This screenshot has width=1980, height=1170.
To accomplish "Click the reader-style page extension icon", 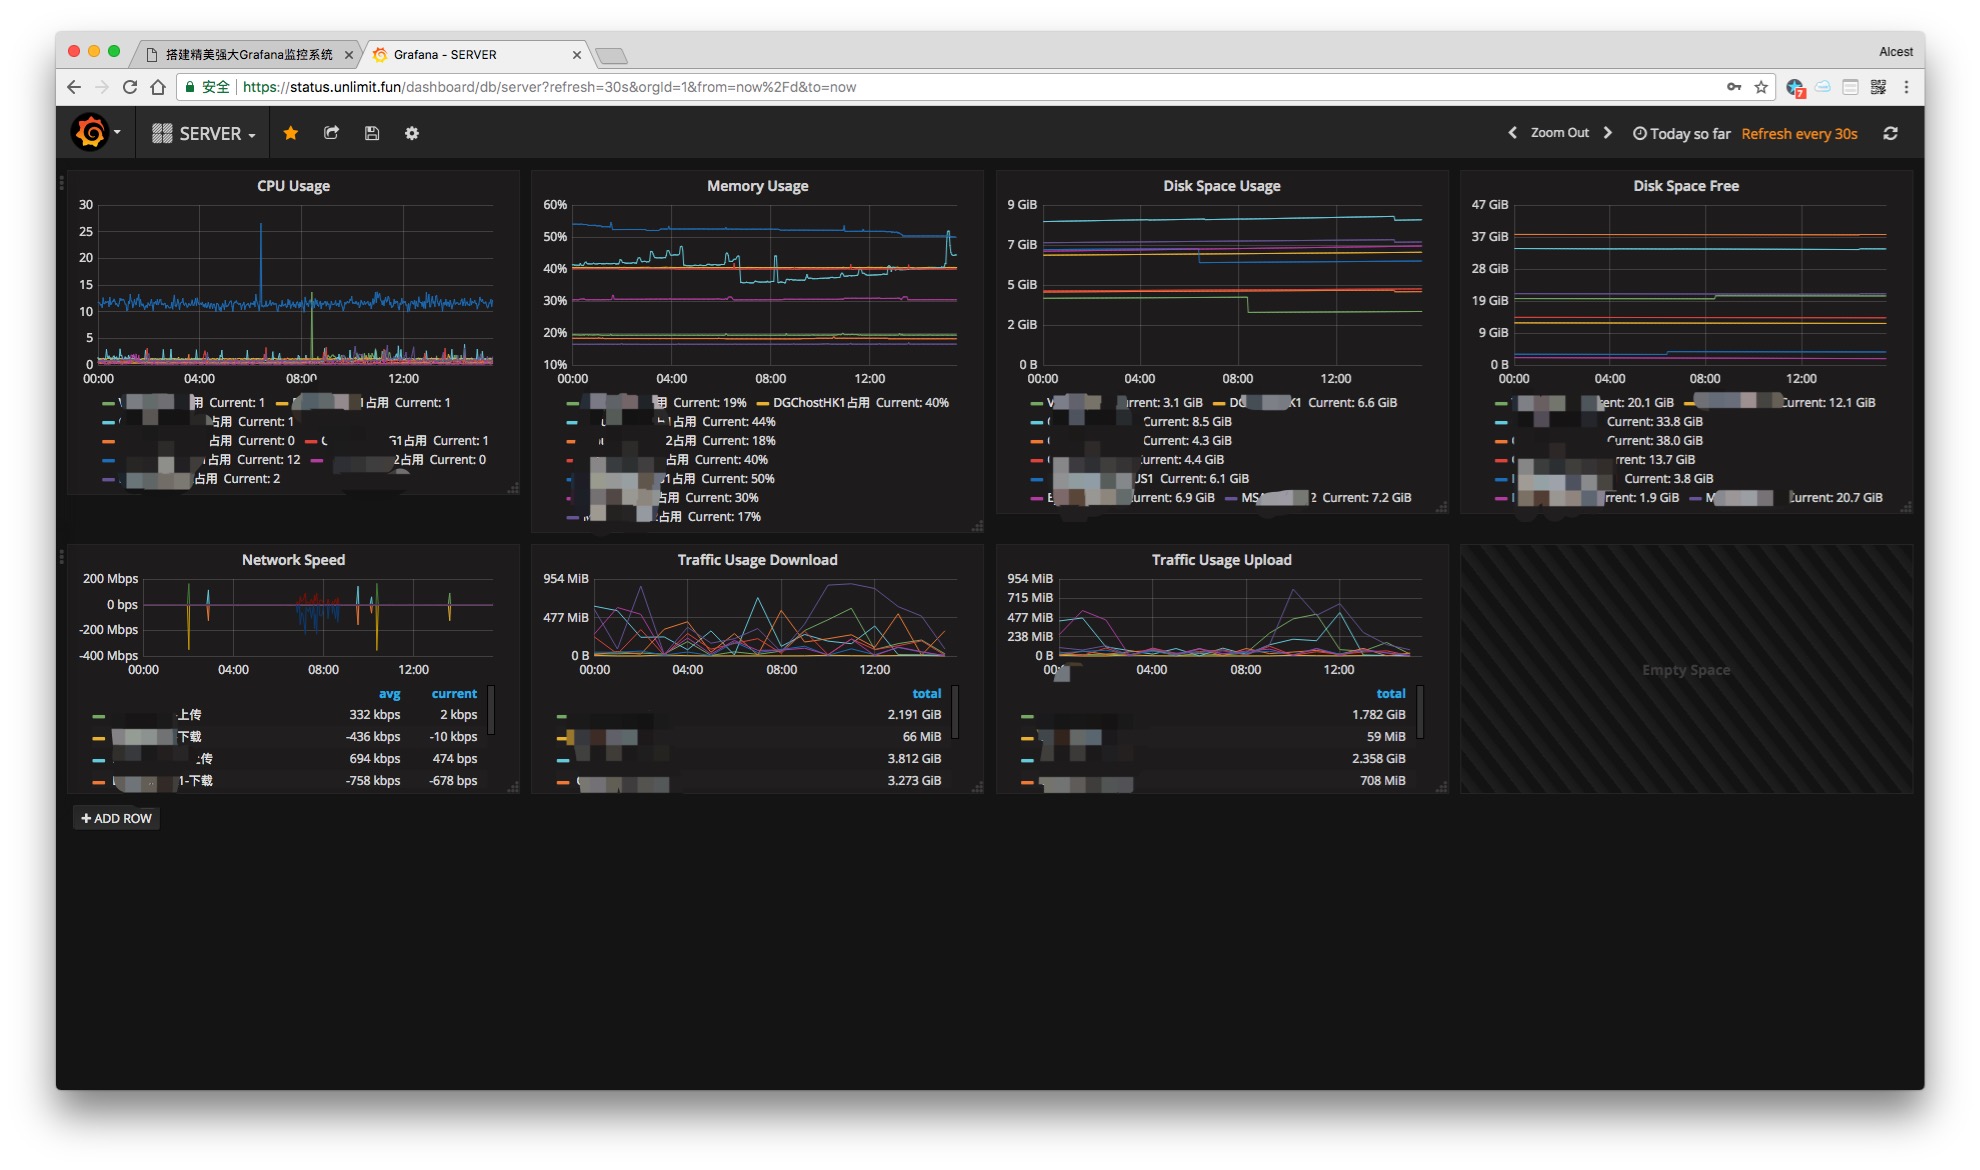I will 1851,87.
